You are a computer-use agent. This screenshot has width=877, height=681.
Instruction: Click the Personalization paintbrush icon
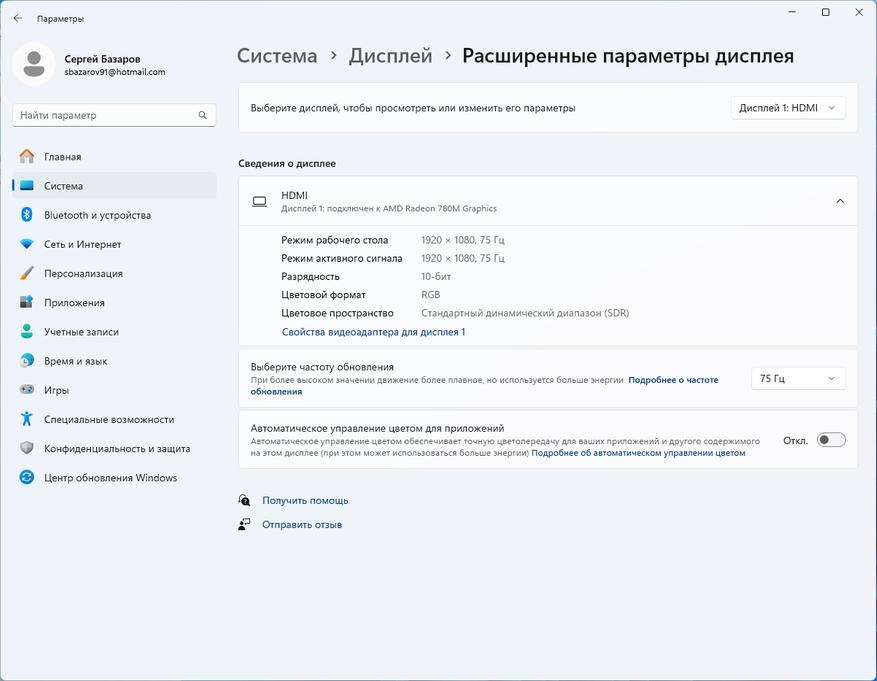pyautogui.click(x=26, y=273)
